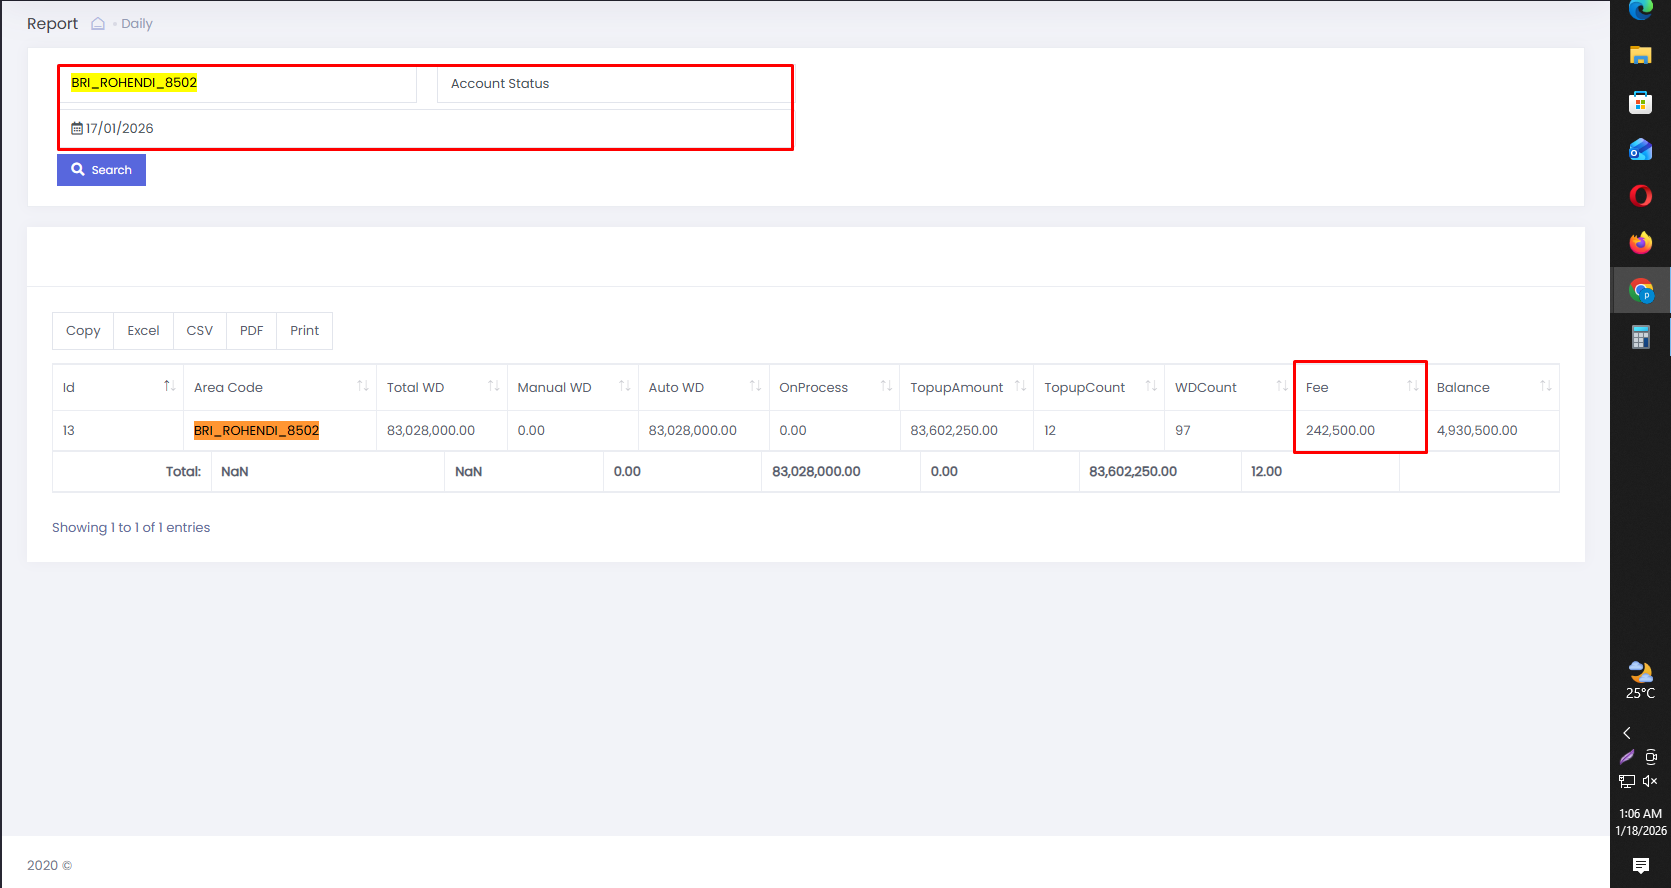
Task: Click the blue Search button
Action: click(x=101, y=170)
